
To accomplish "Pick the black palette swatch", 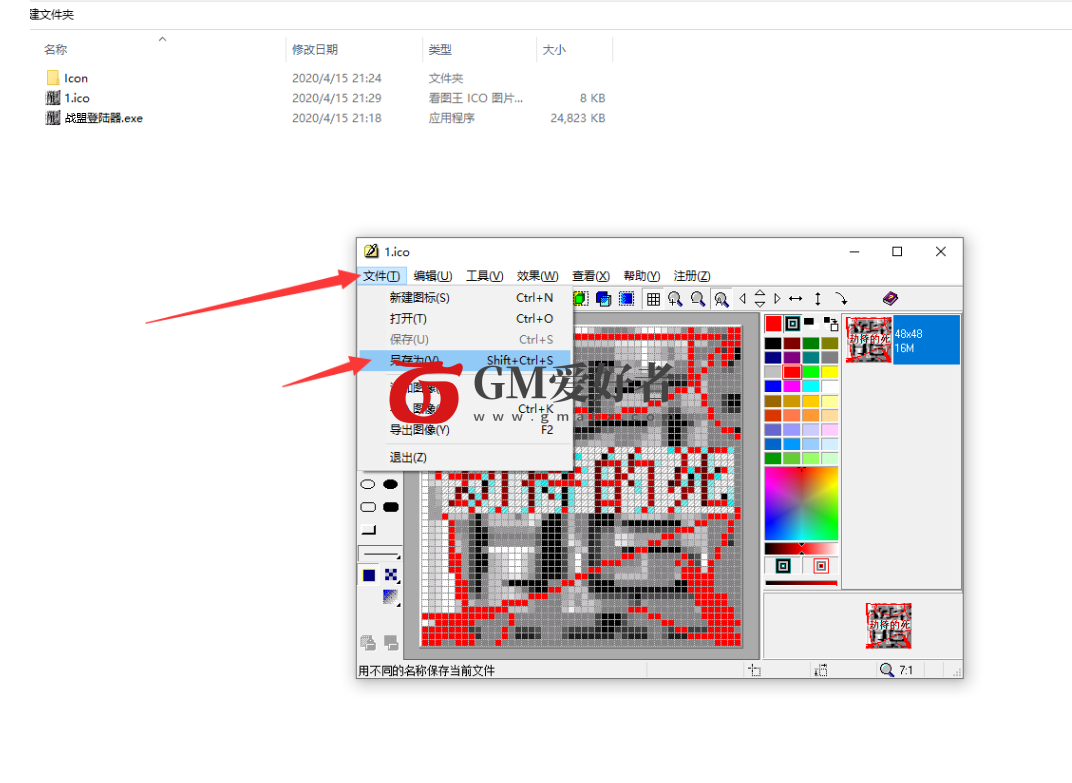I will coord(773,343).
